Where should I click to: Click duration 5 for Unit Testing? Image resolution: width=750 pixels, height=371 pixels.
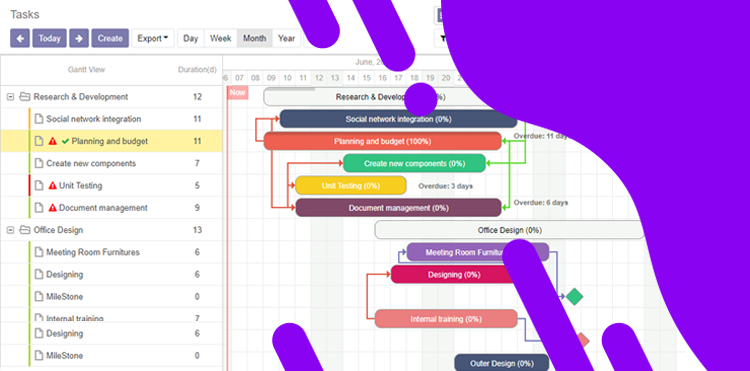click(x=197, y=186)
